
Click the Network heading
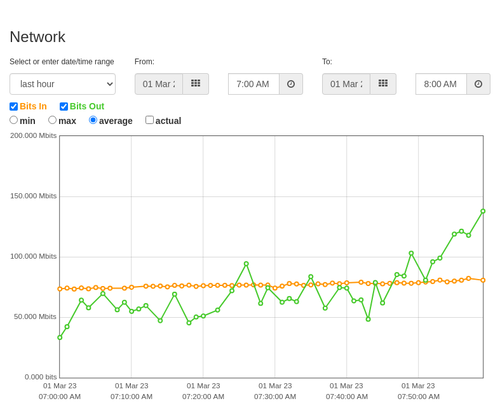click(x=37, y=37)
